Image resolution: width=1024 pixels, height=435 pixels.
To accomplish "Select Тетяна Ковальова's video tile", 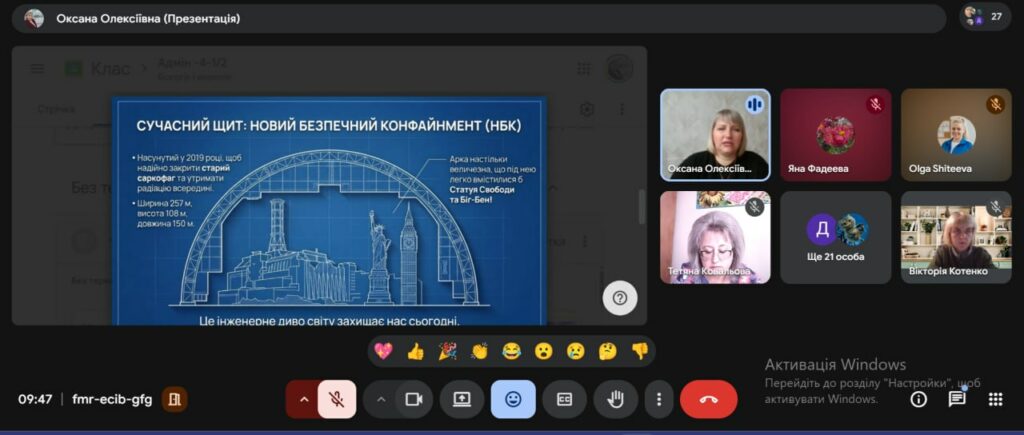I will tap(715, 237).
